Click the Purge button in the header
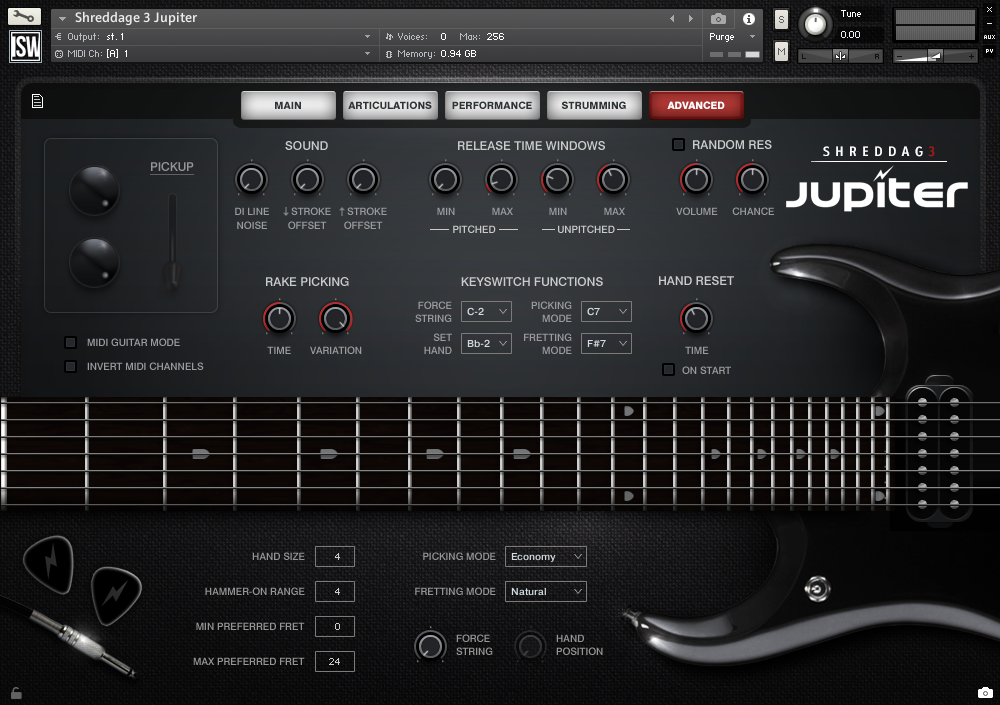The height and width of the screenshot is (705, 1000). [721, 36]
